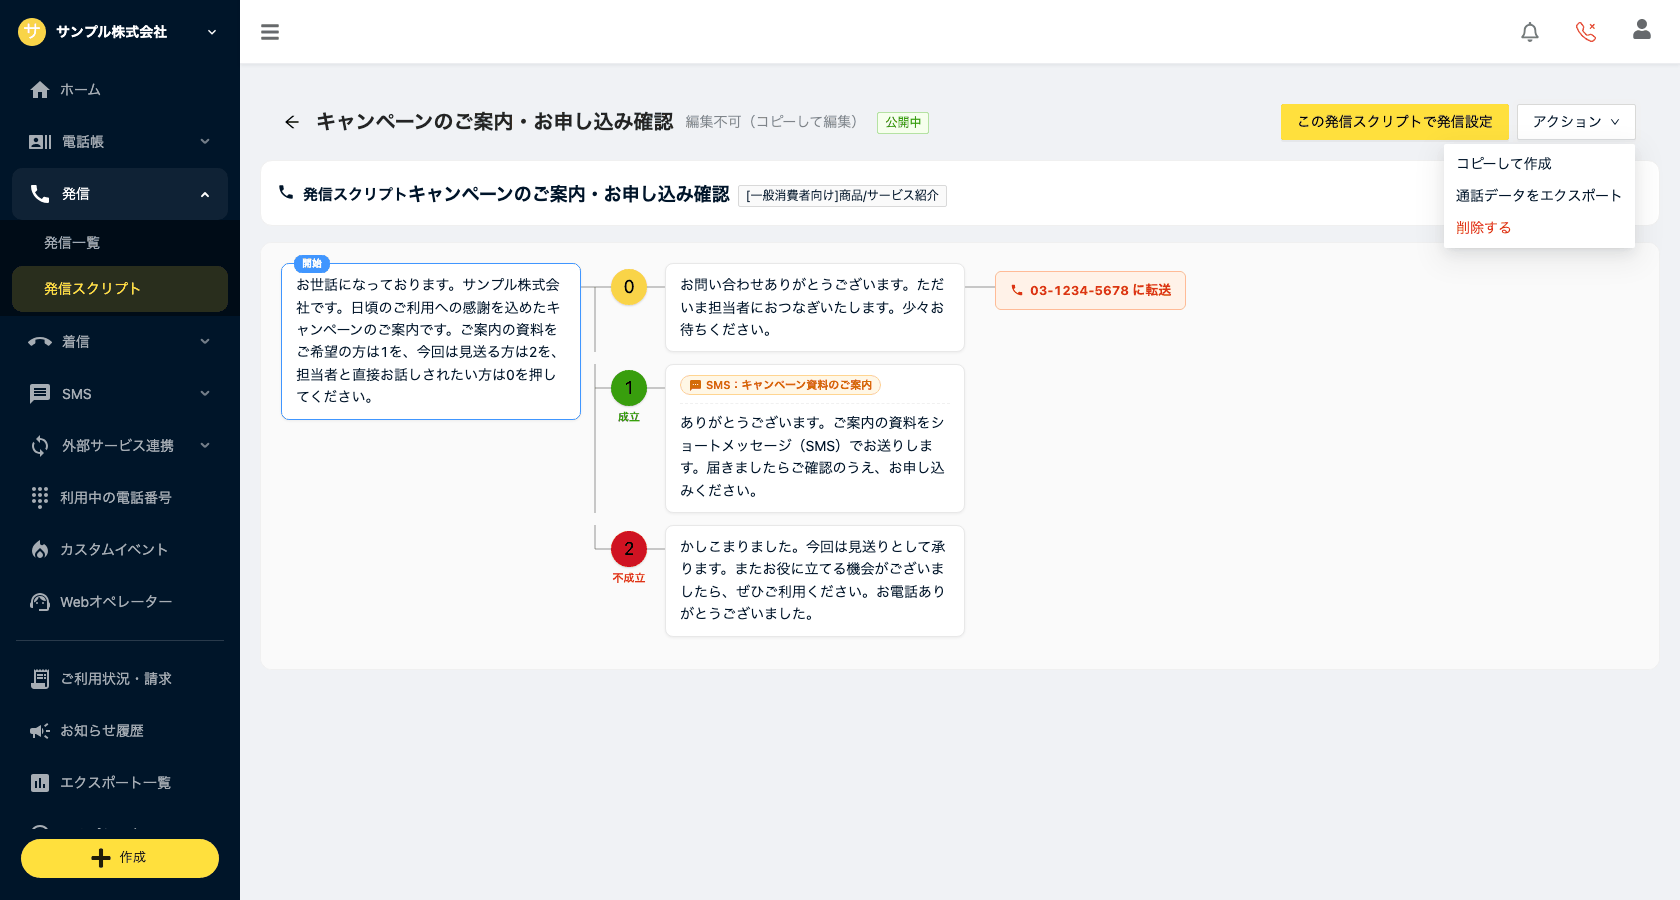Click the ホーム house icon
Image resolution: width=1680 pixels, height=900 pixels.
click(40, 90)
